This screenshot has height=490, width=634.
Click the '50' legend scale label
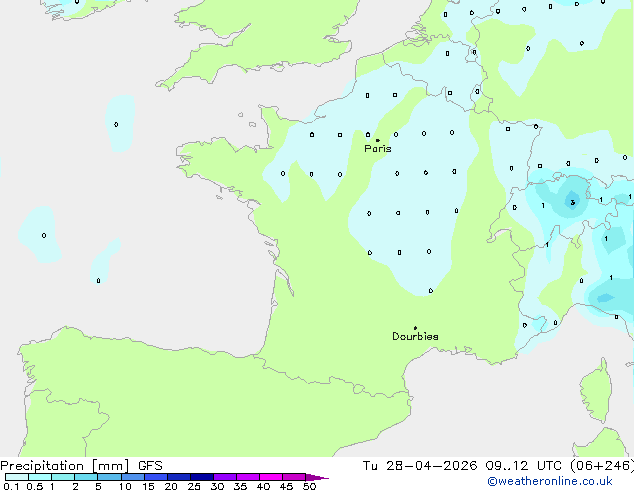click(x=310, y=486)
